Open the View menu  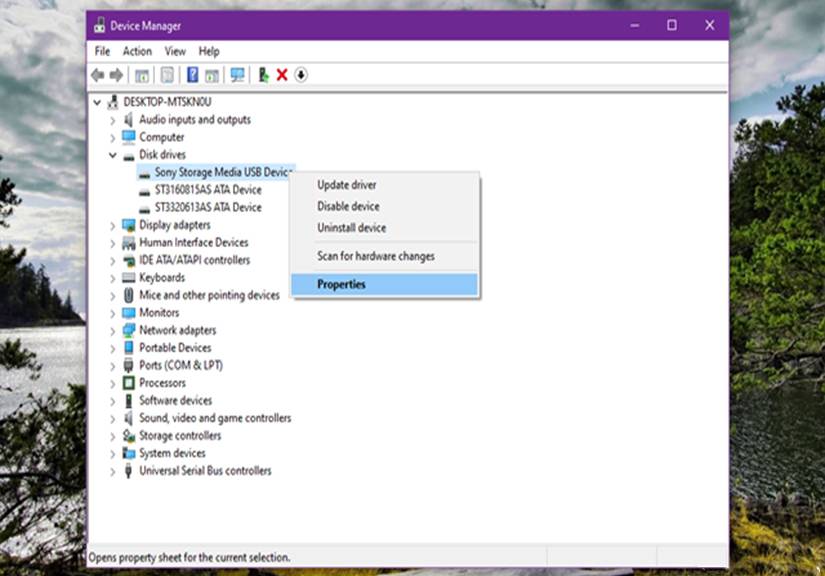(175, 51)
